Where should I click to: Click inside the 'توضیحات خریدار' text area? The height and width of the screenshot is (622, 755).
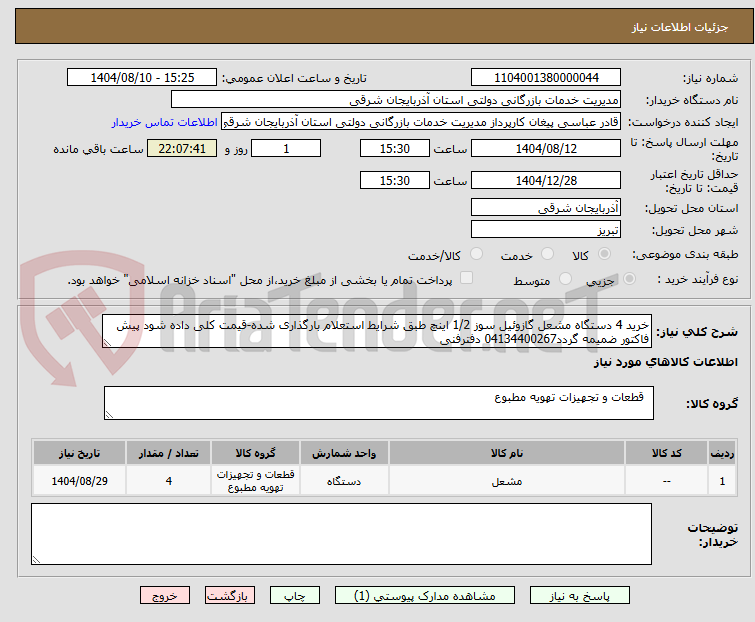[x=341, y=533]
